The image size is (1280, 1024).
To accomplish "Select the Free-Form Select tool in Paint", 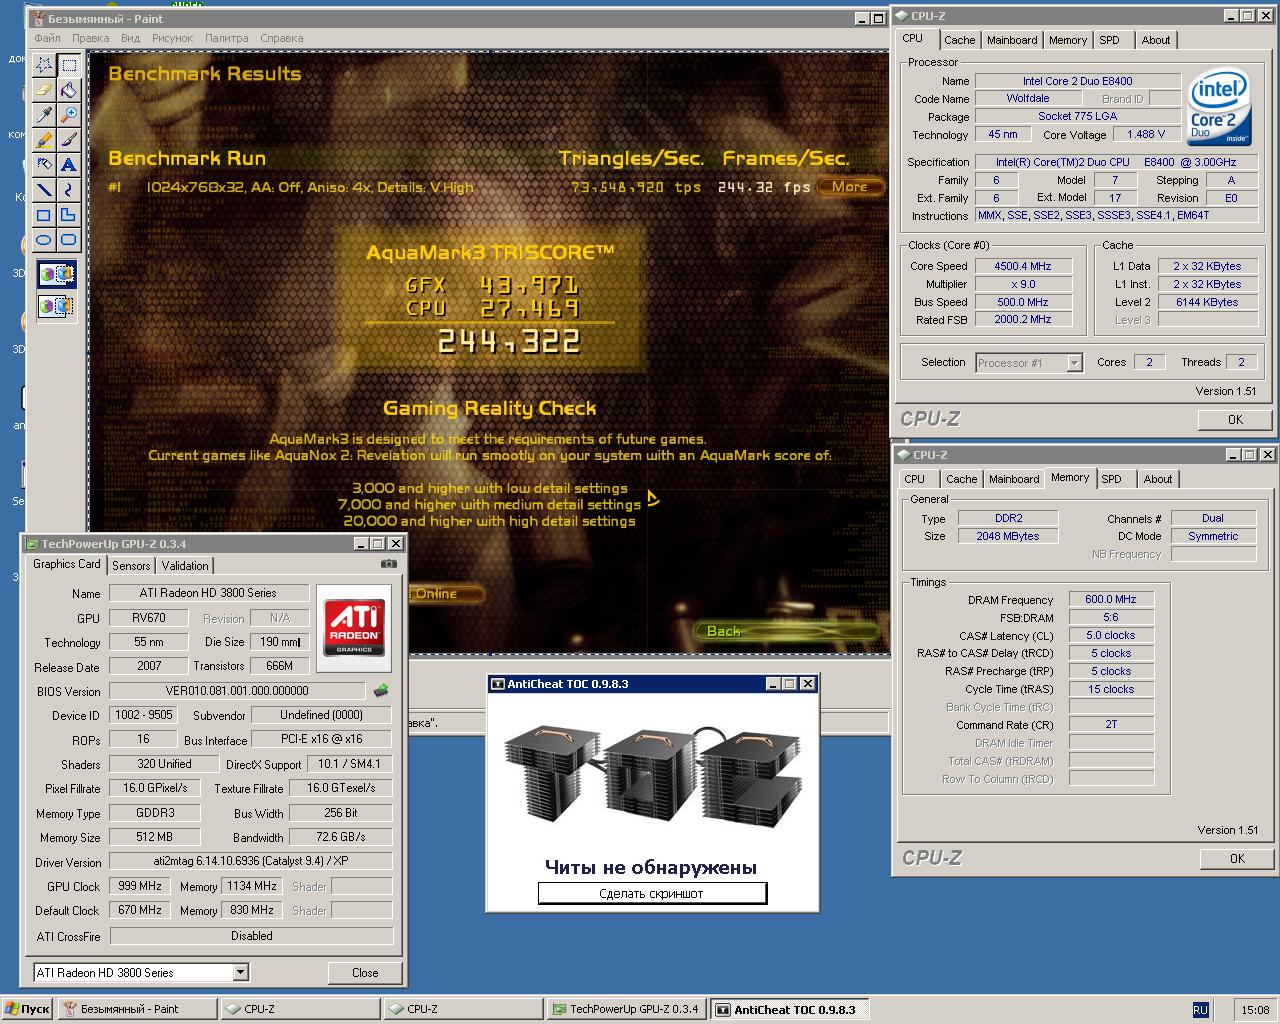I will pyautogui.click(x=44, y=65).
